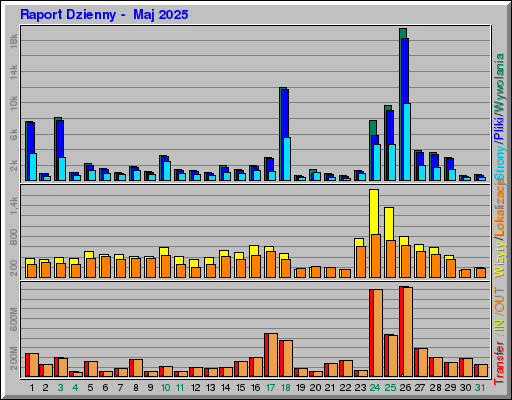
Task: Click the orange transfer bar for day 17
Action: click(x=273, y=355)
